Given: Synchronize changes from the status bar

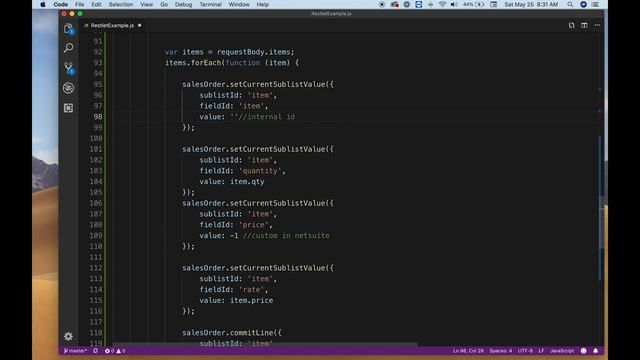Looking at the screenshot, I should coord(96,351).
